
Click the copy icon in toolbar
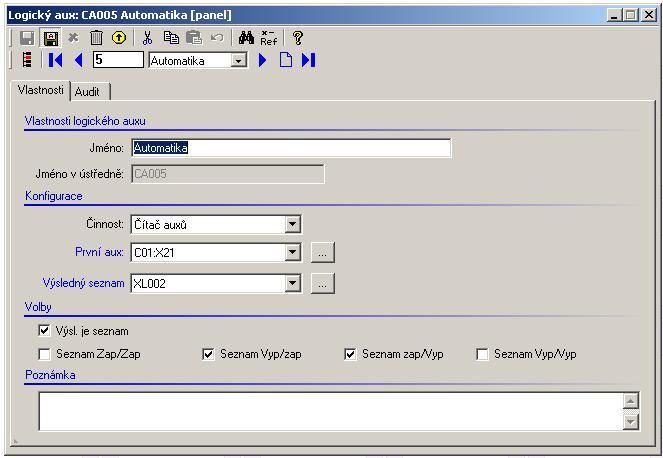[x=171, y=38]
